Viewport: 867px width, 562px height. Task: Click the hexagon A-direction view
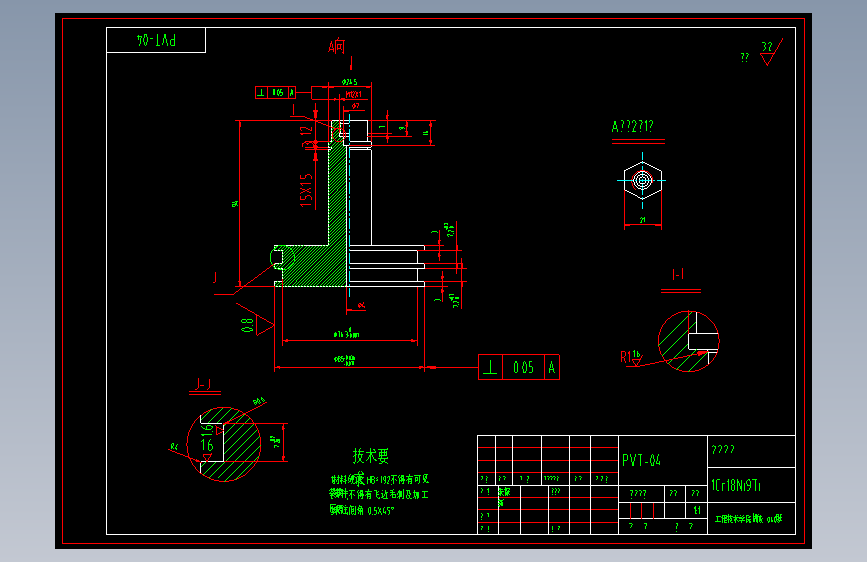pos(643,180)
